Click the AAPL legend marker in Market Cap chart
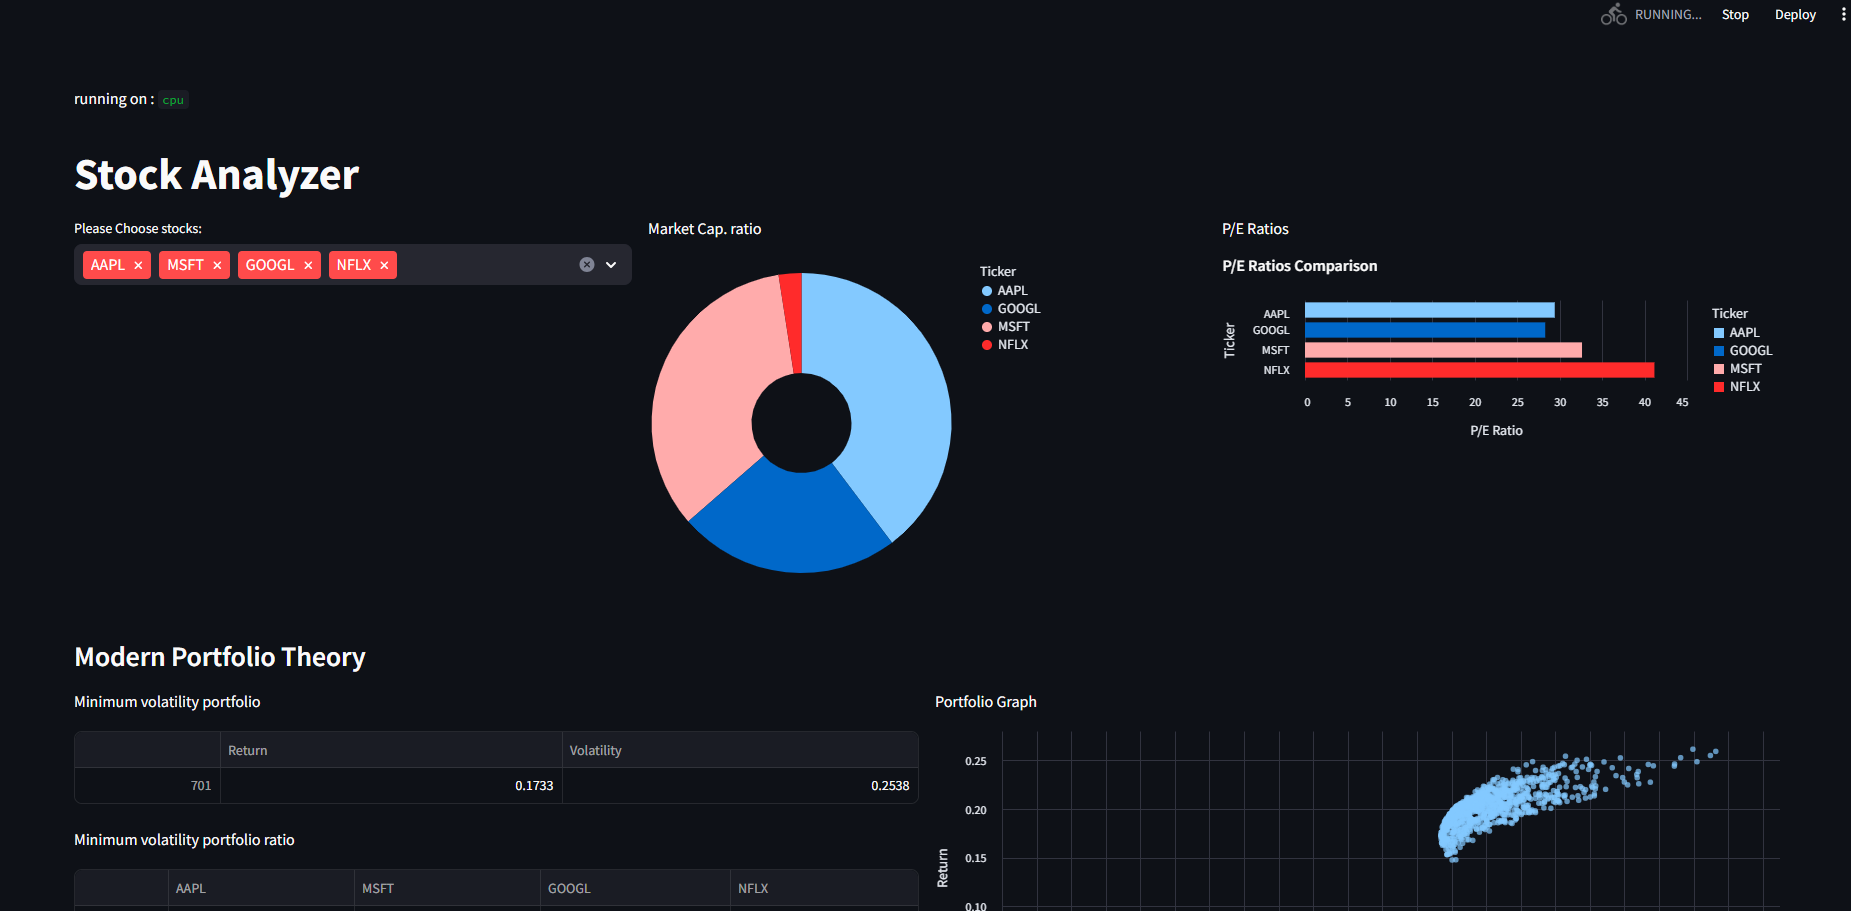The height and width of the screenshot is (911, 1851). [986, 290]
